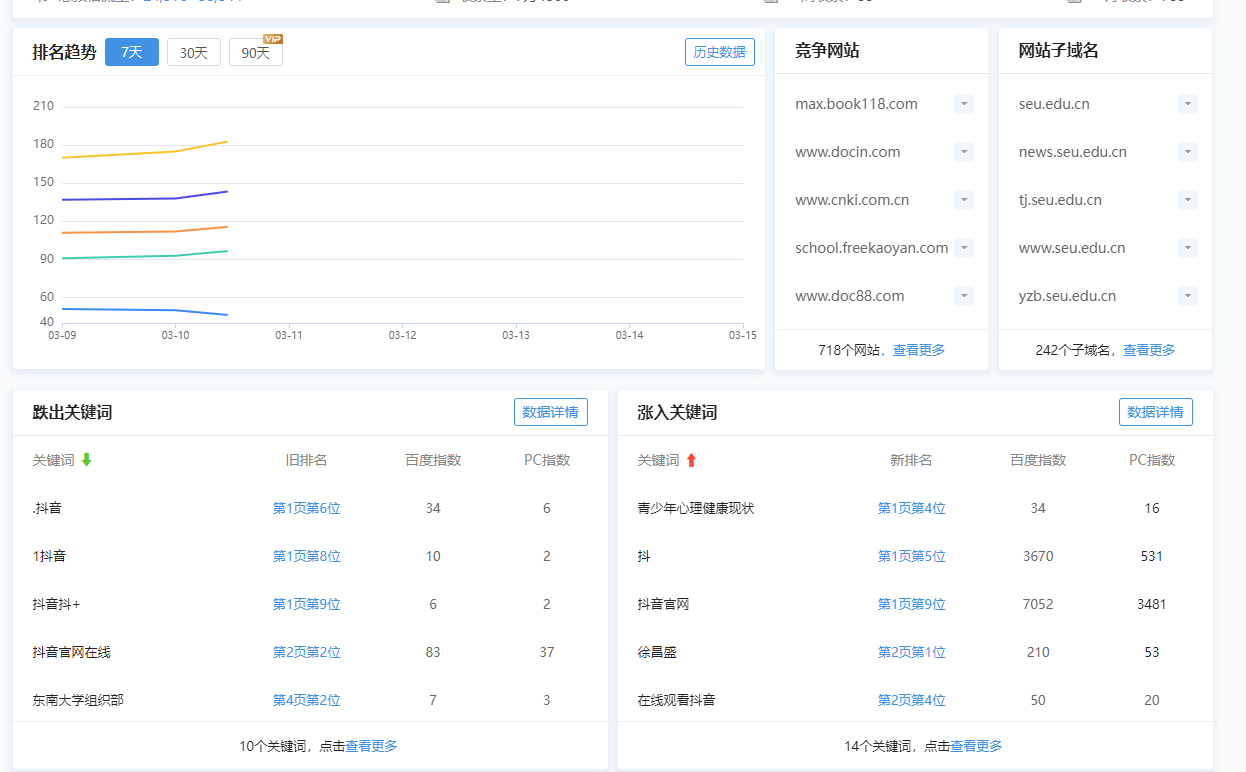Select competitor site www.cnki.com.cn
This screenshot has width=1246, height=772.
(x=852, y=200)
